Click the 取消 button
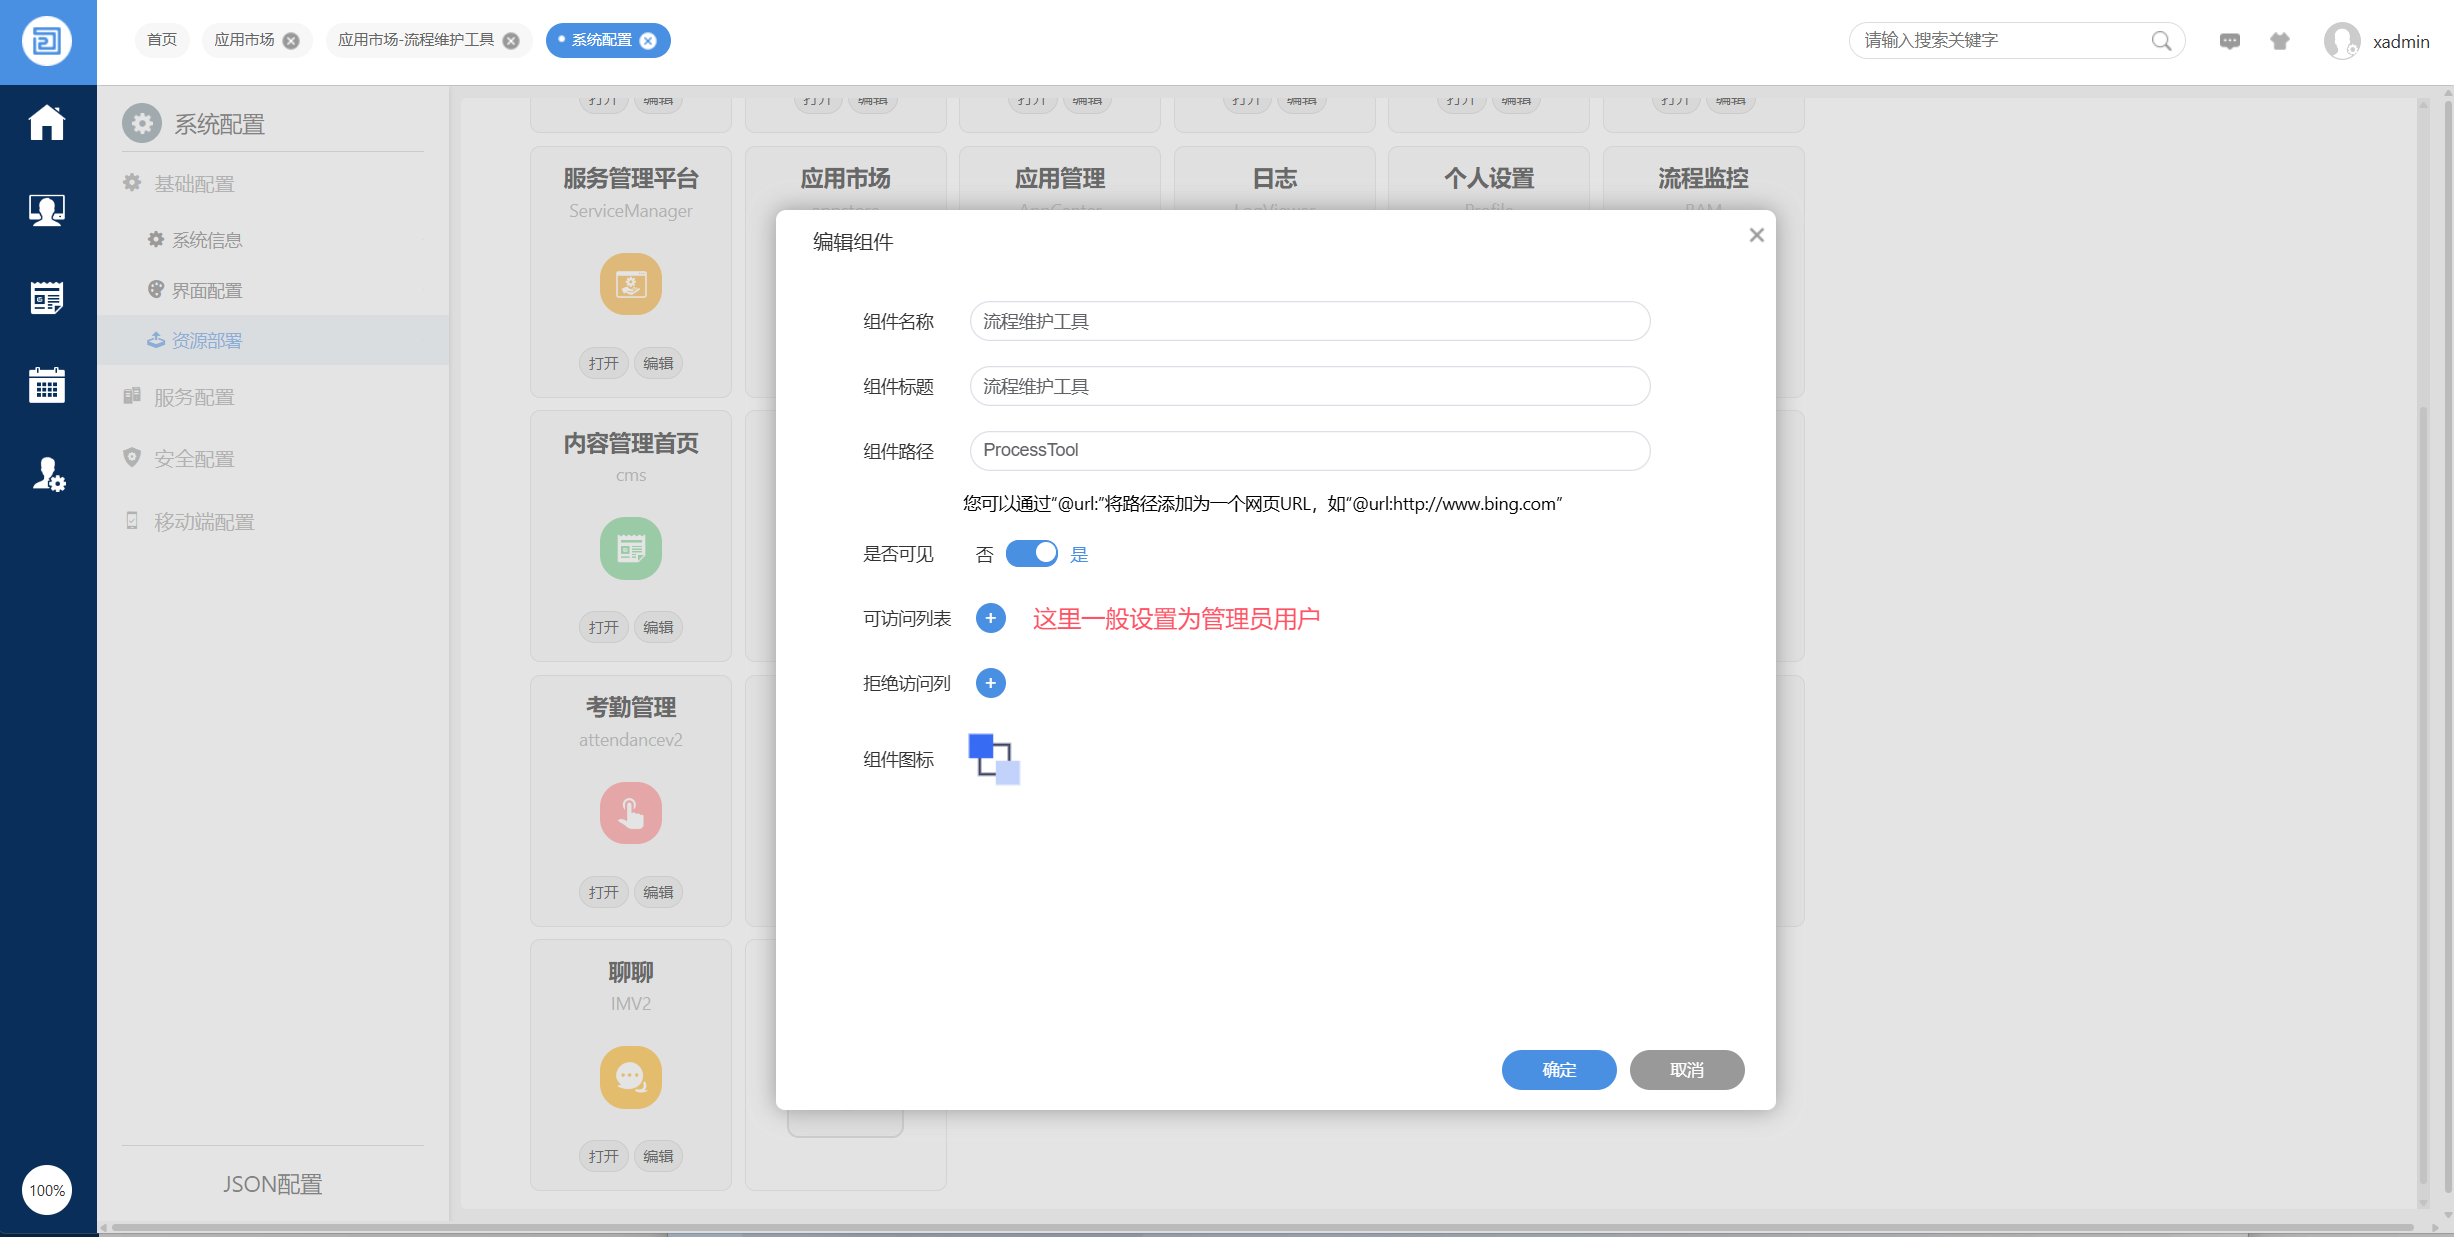The height and width of the screenshot is (1237, 2454). tap(1686, 1069)
